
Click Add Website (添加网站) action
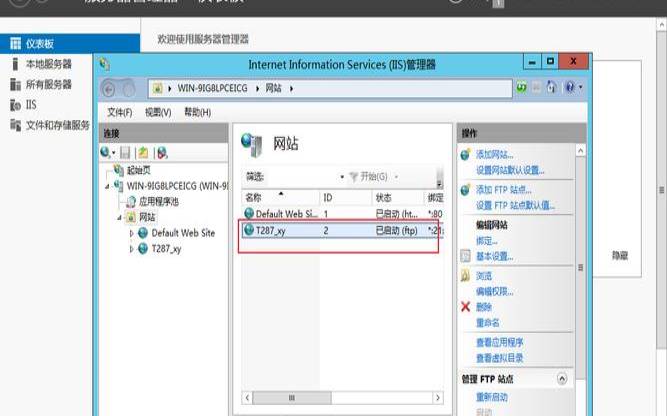click(494, 154)
